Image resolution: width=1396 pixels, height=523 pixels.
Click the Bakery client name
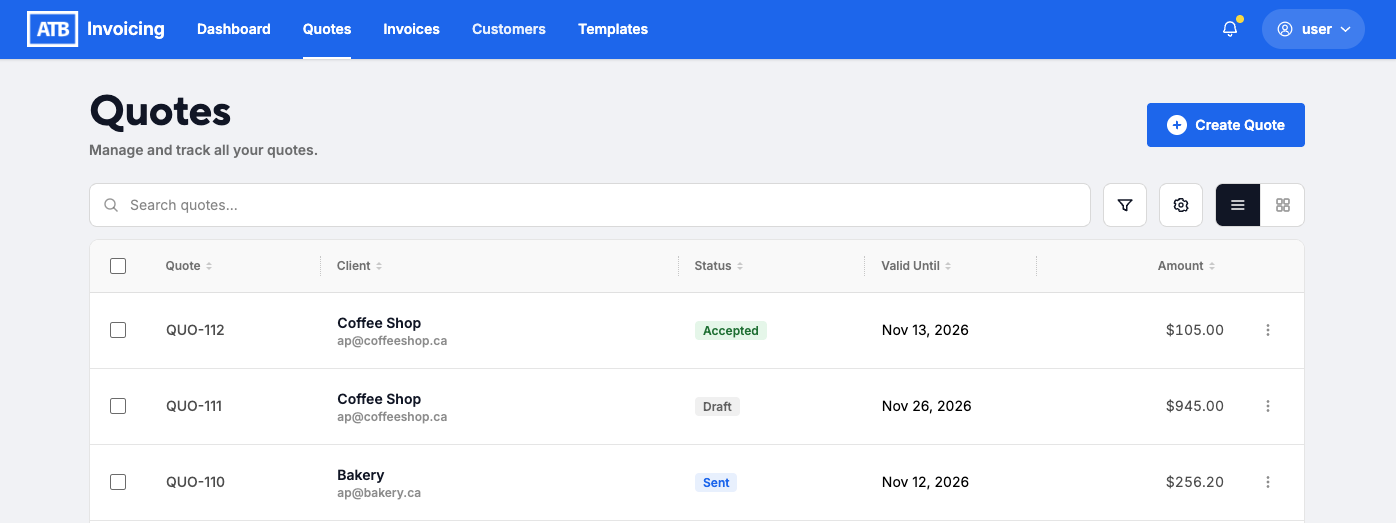pos(361,475)
